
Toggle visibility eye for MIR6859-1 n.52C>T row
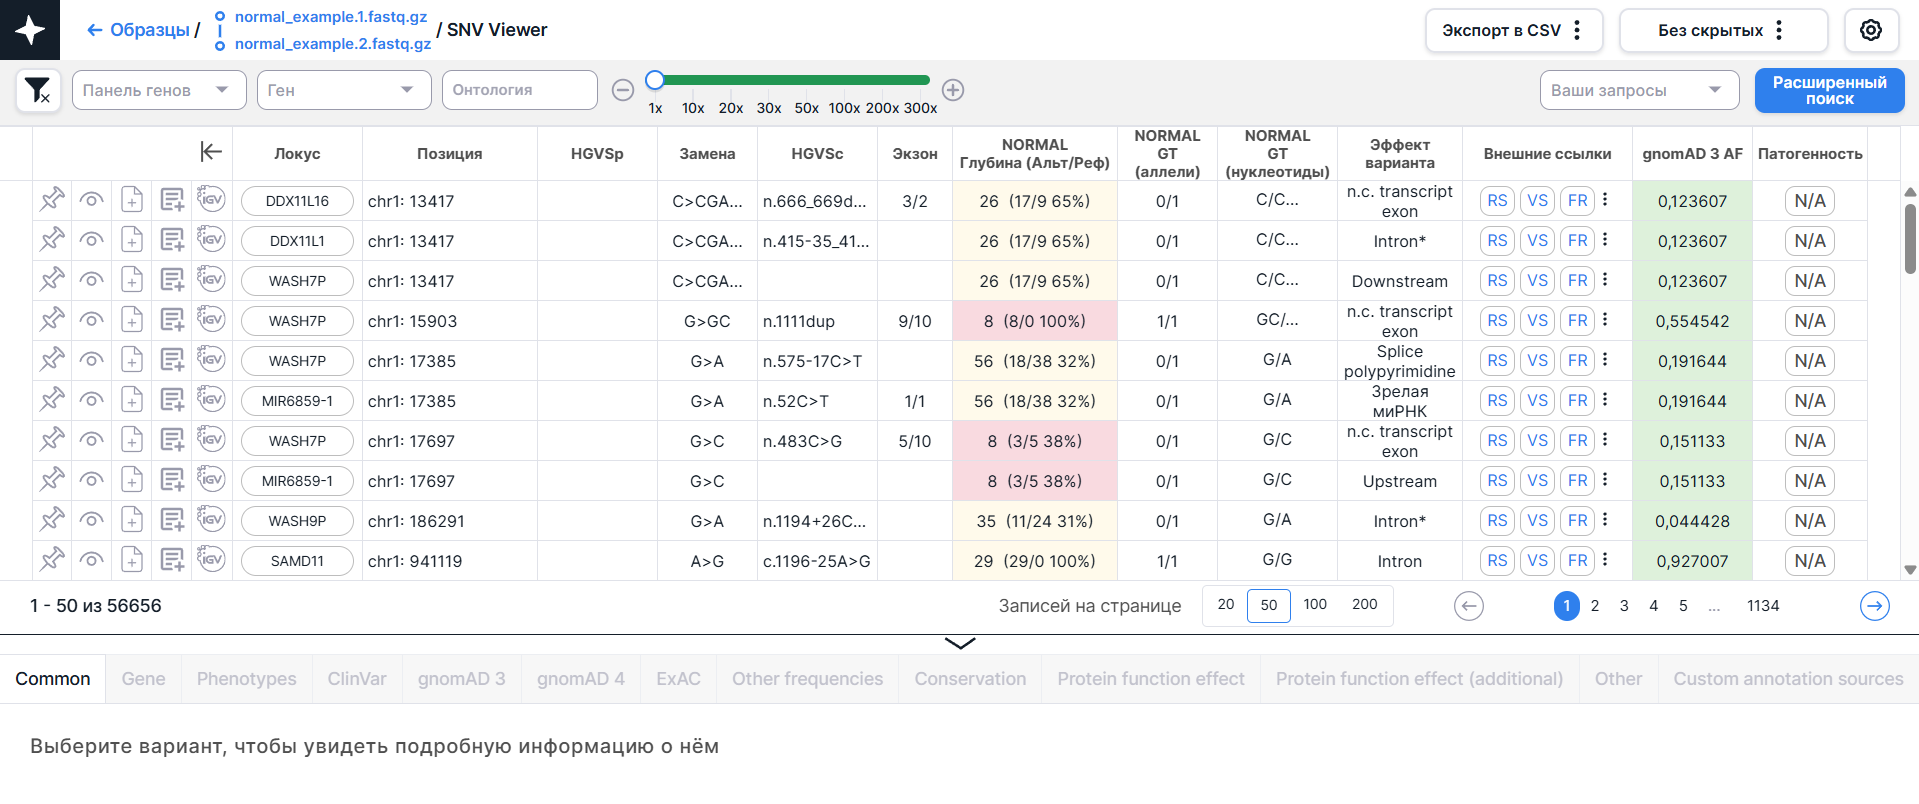[92, 400]
